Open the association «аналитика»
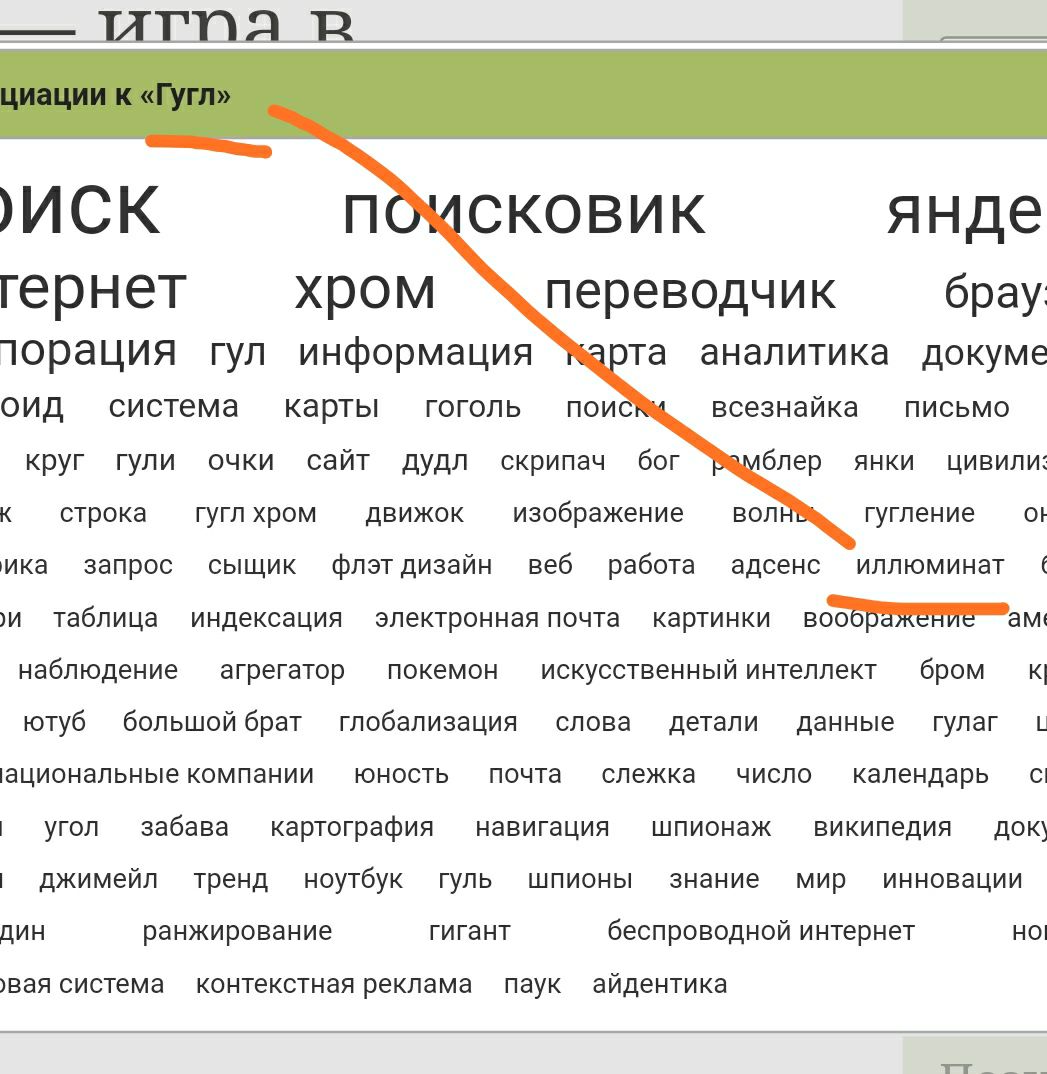The width and height of the screenshot is (1047, 1074). 794,353
